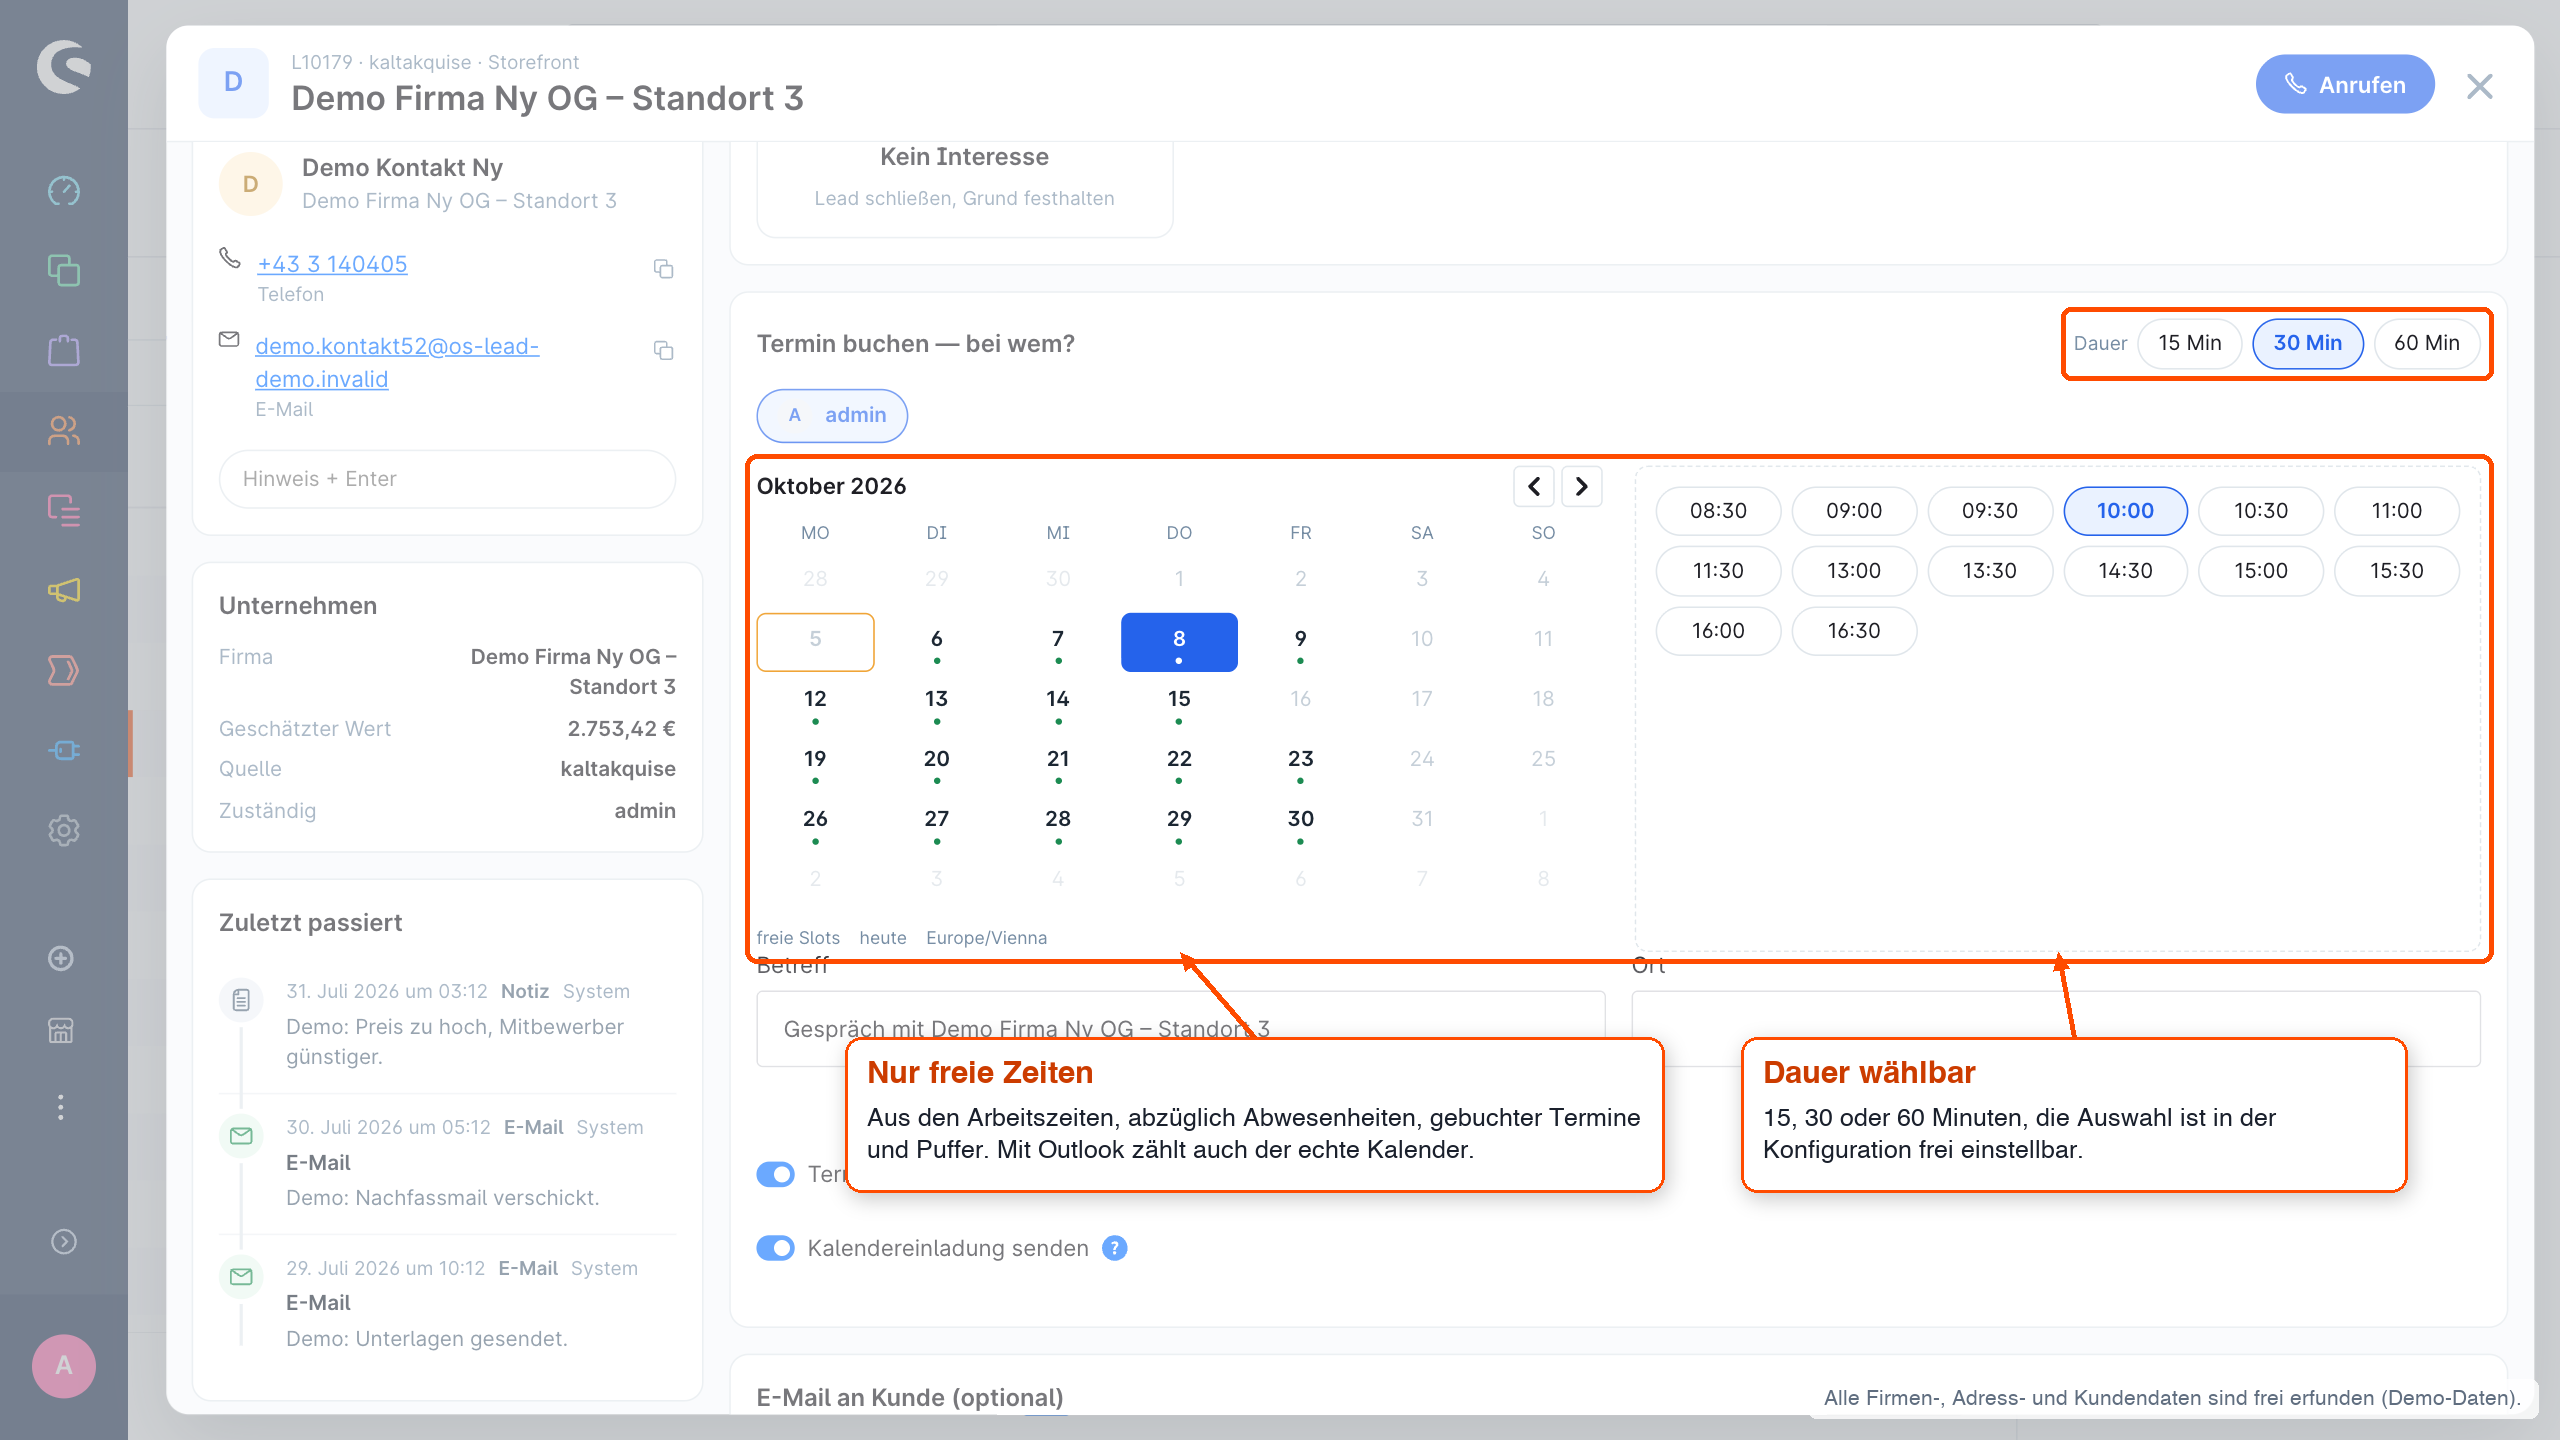This screenshot has height=1440, width=2560.
Task: Open the store building icon in sidebar
Action: (x=61, y=1030)
